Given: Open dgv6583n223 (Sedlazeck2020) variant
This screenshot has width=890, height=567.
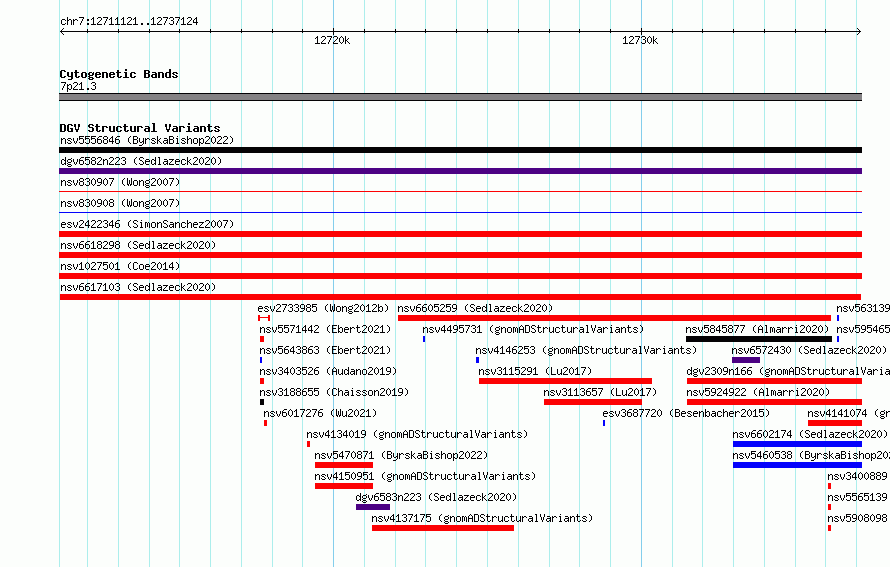Looking at the screenshot, I should pyautogui.click(x=436, y=497).
